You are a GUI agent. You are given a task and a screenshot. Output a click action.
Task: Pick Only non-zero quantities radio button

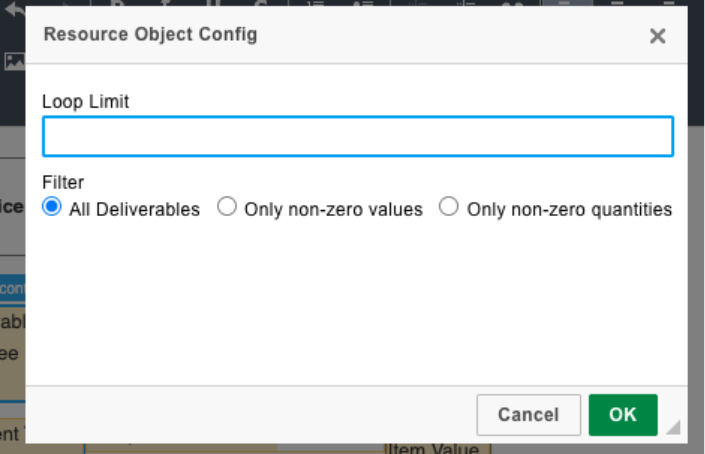[x=449, y=207]
